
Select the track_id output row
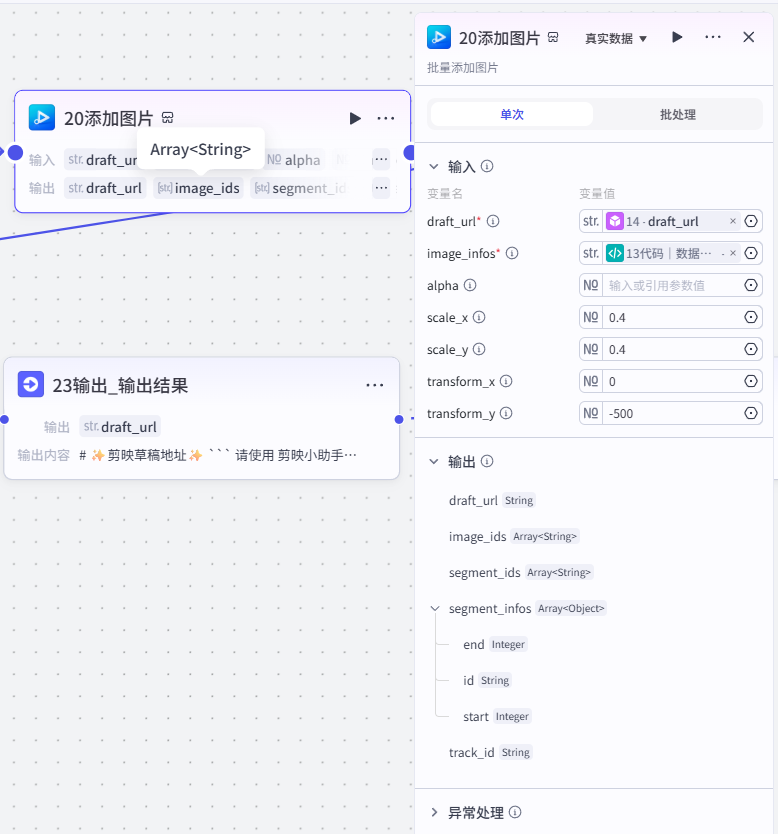pyautogui.click(x=490, y=753)
